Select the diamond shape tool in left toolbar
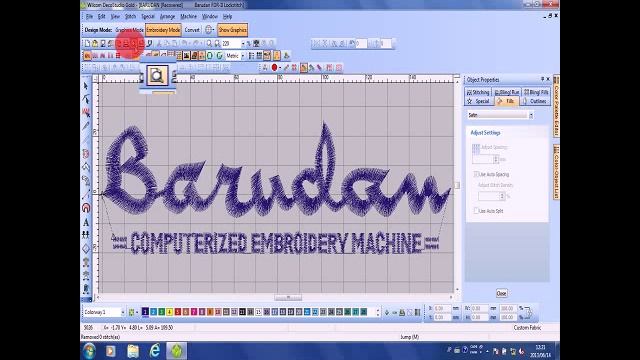 coord(86,249)
